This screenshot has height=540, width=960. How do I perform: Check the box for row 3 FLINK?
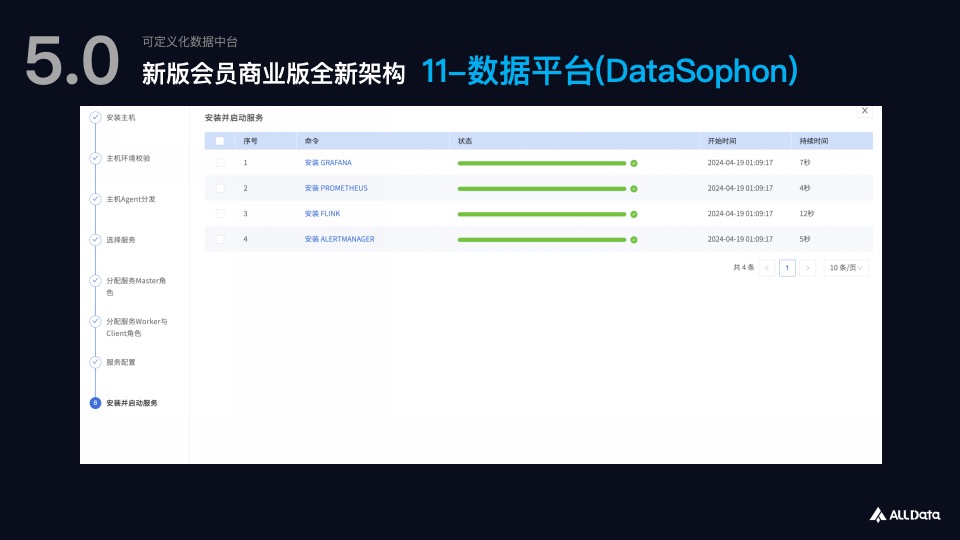point(220,214)
